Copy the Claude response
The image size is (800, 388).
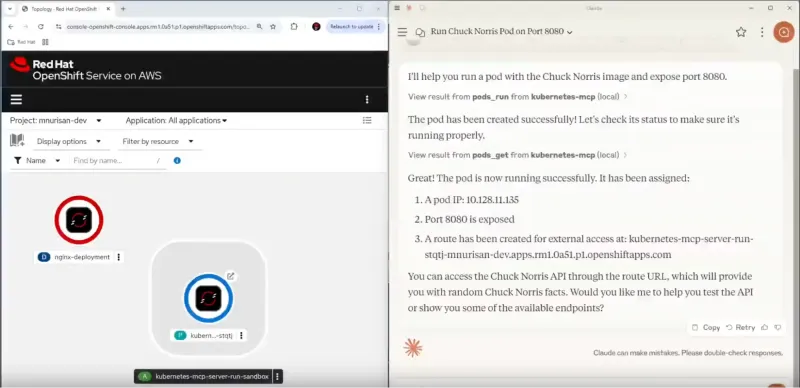coord(706,327)
